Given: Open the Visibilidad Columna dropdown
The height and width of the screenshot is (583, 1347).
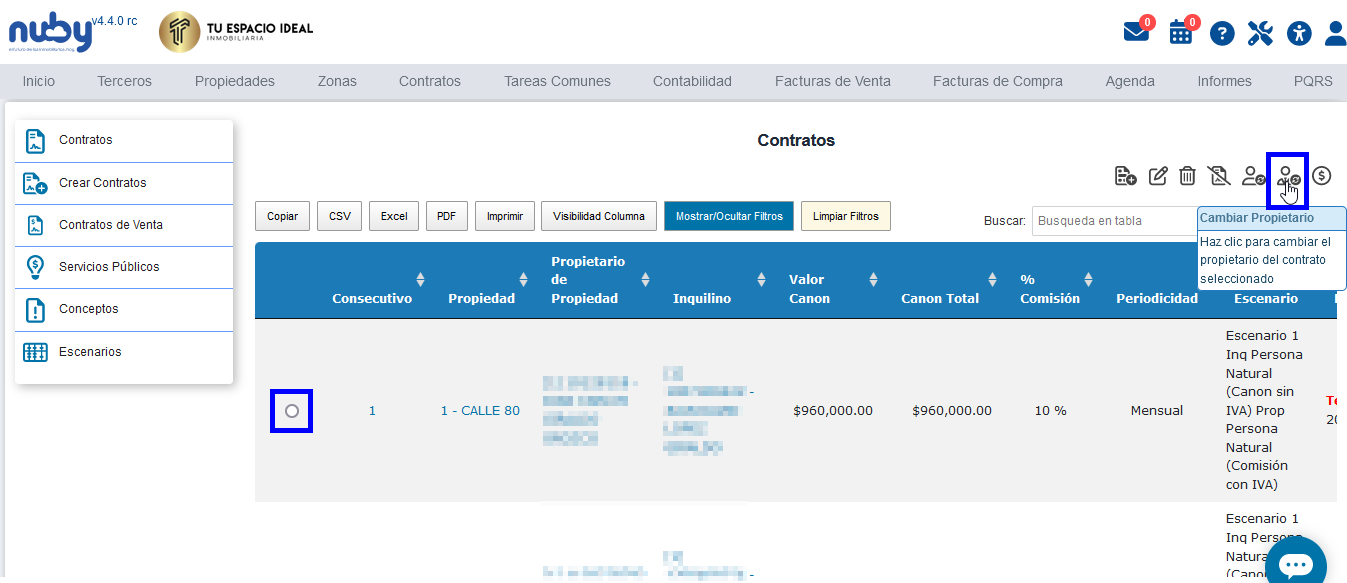Looking at the screenshot, I should coord(599,216).
